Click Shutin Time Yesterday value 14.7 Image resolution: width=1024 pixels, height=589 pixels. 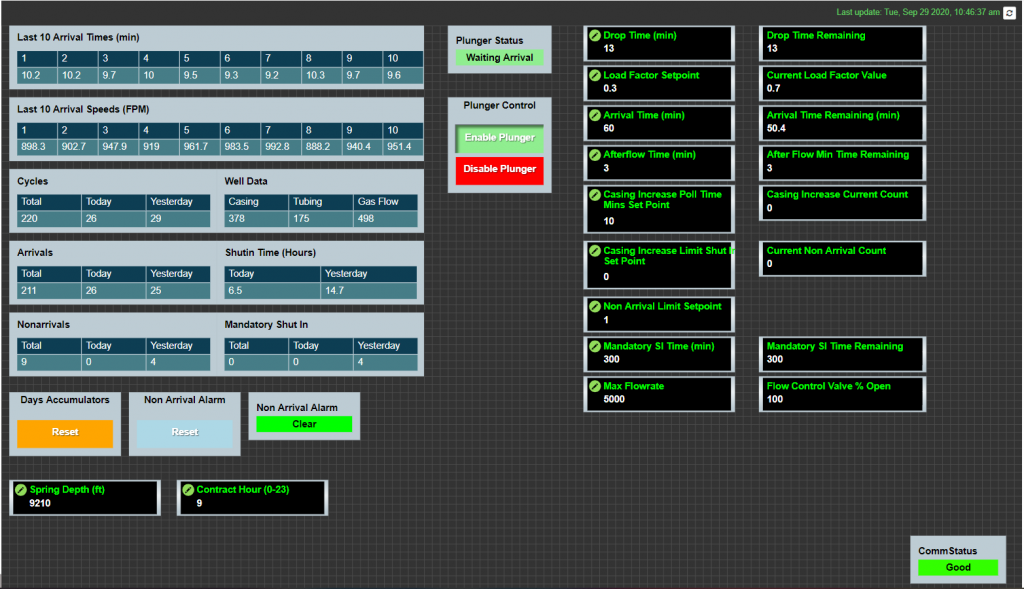pos(369,291)
